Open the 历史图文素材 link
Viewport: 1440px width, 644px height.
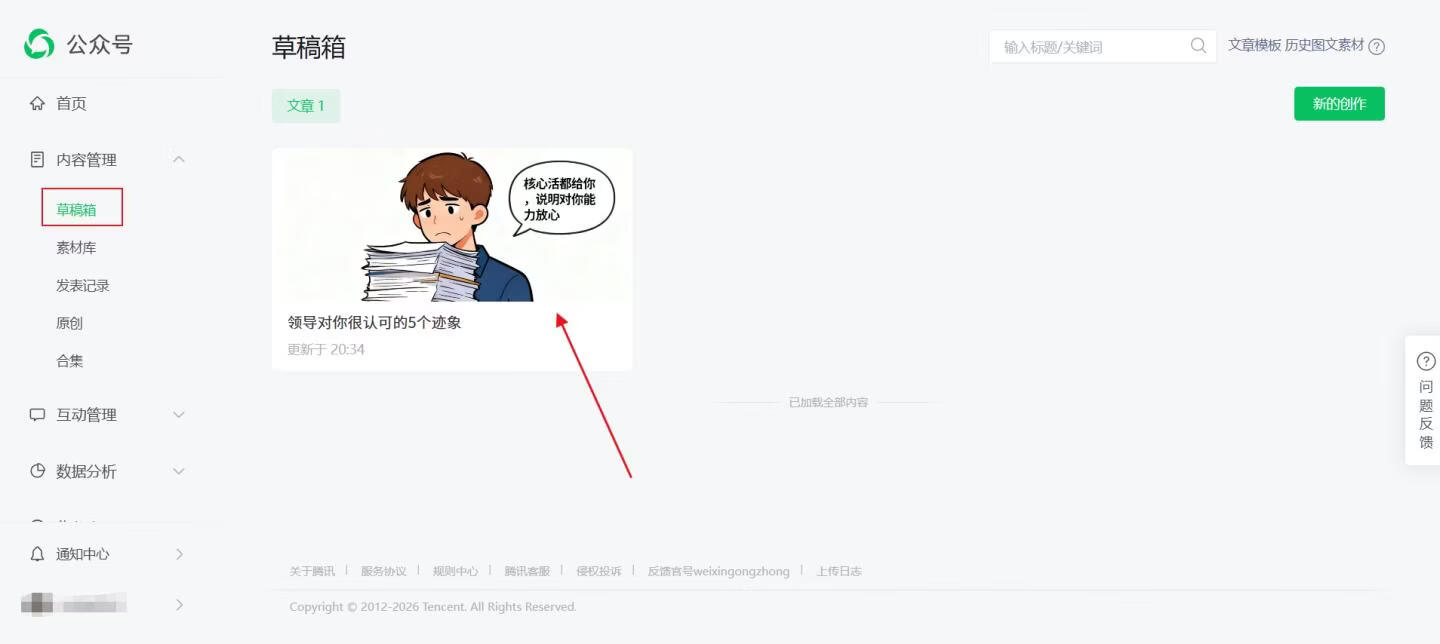click(1324, 45)
